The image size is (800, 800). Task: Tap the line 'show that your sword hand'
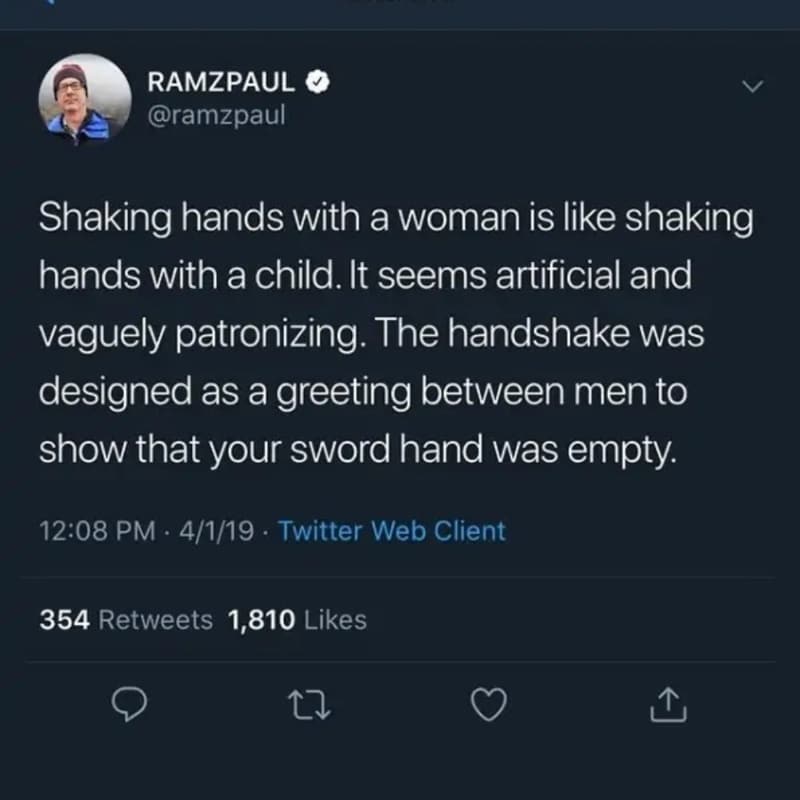358,448
